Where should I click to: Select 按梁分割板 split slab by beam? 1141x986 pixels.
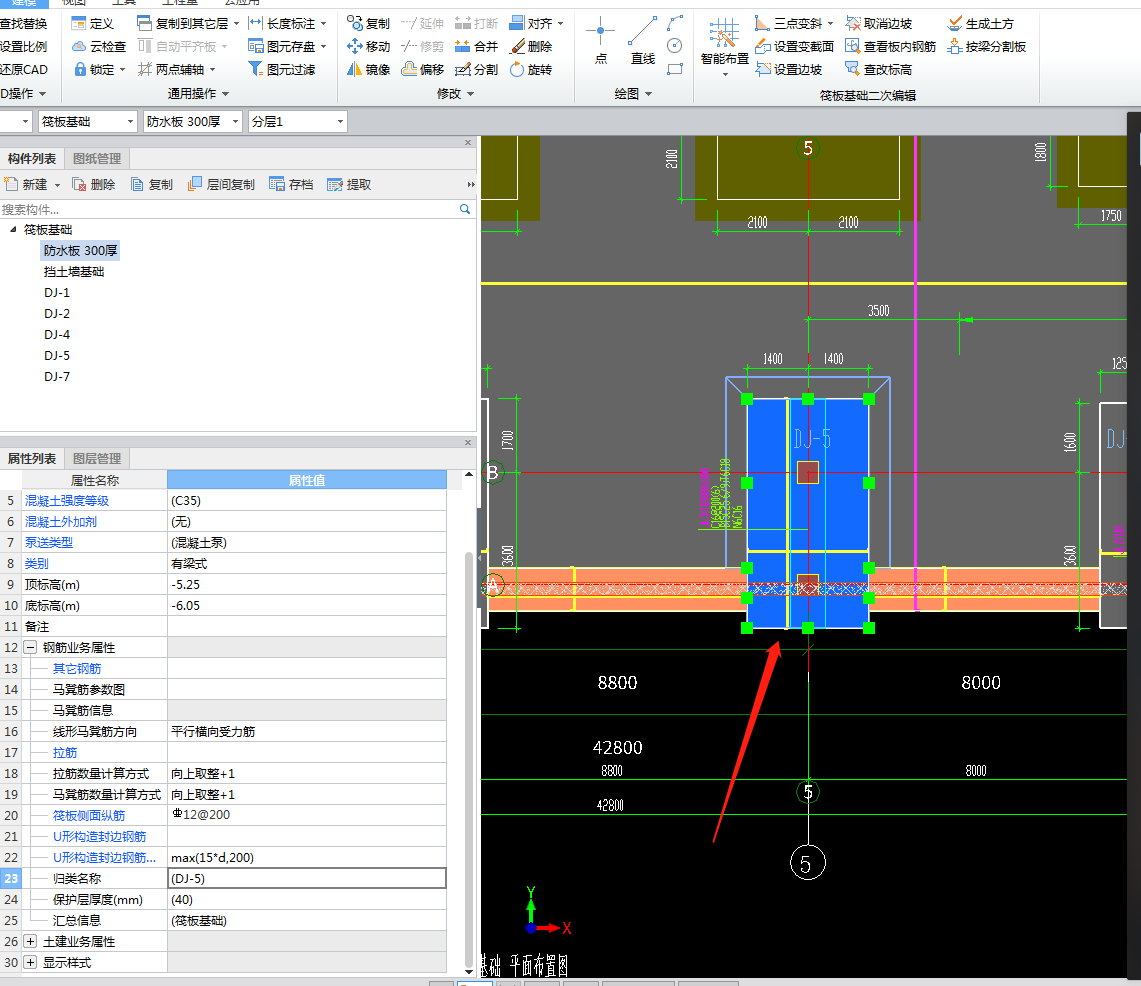click(986, 47)
